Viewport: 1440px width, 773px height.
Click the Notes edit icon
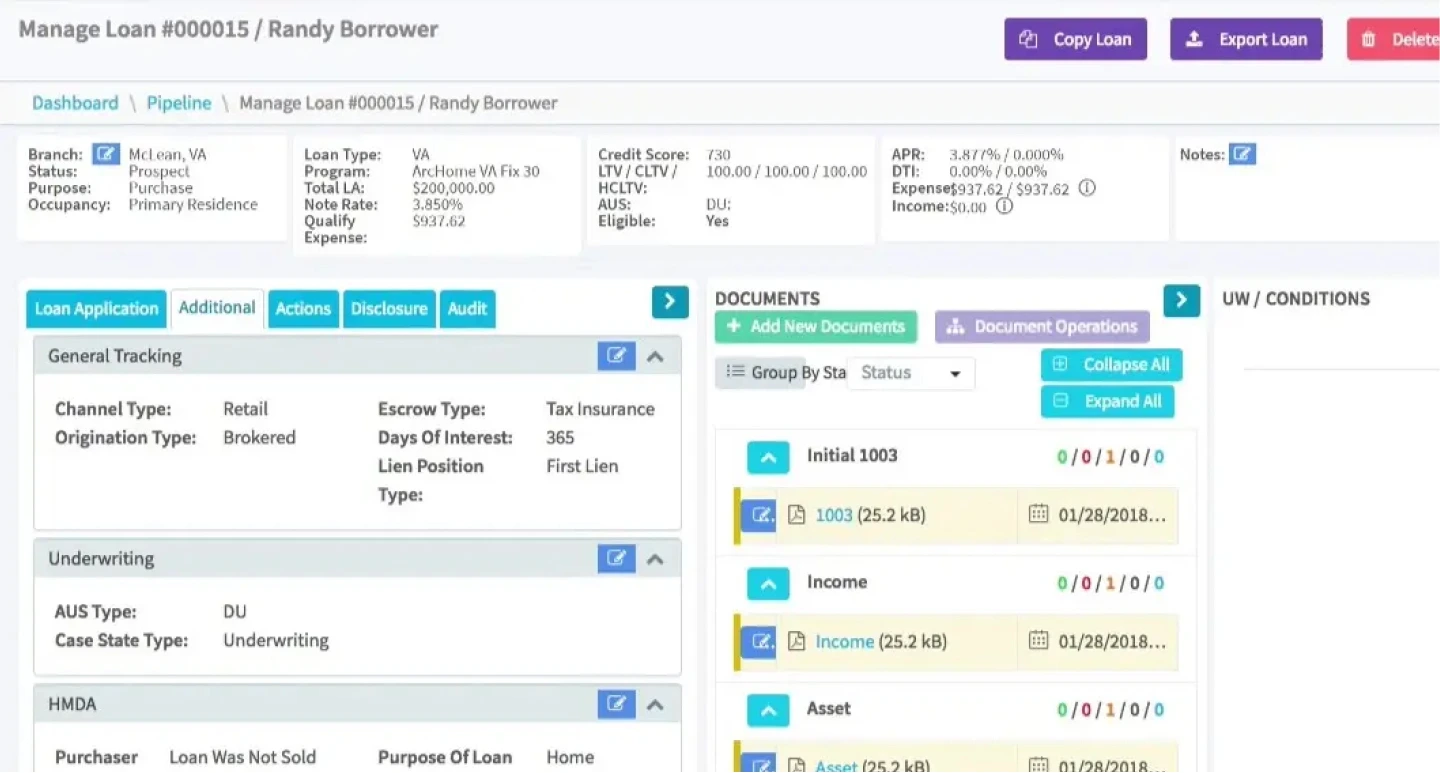(x=1241, y=153)
